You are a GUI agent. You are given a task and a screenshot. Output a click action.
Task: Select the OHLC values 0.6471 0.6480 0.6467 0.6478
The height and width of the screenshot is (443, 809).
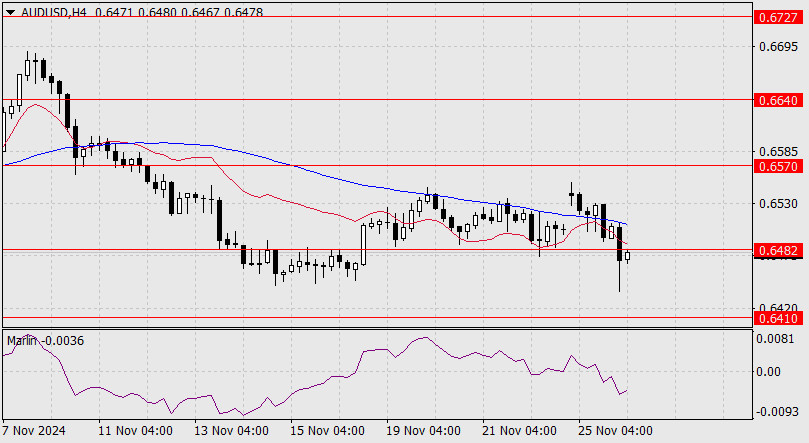(179, 12)
